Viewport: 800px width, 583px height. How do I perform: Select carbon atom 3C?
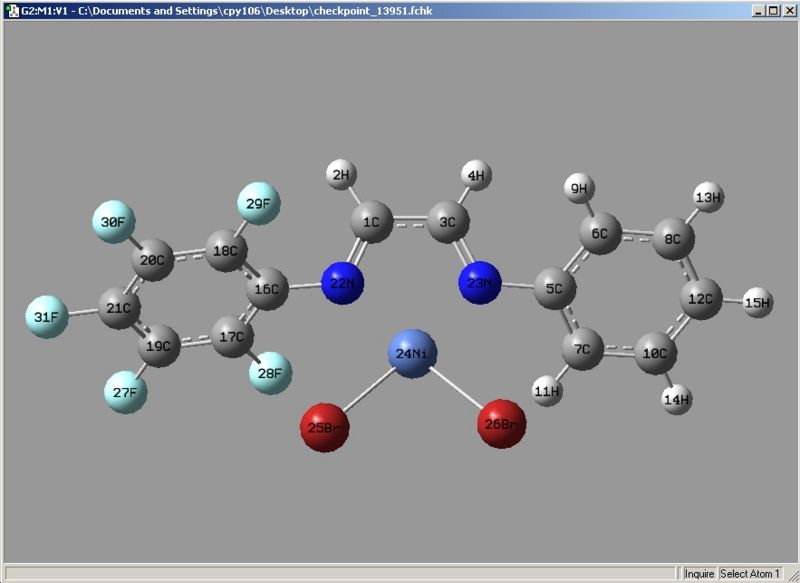(448, 223)
